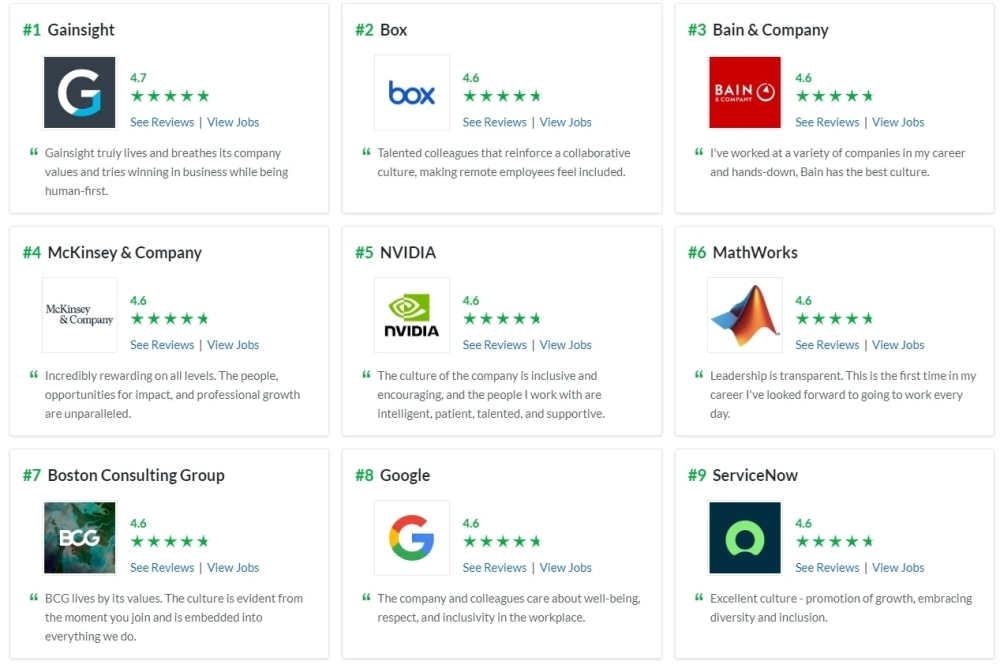Click the McKinsey & Company logo

[79, 315]
